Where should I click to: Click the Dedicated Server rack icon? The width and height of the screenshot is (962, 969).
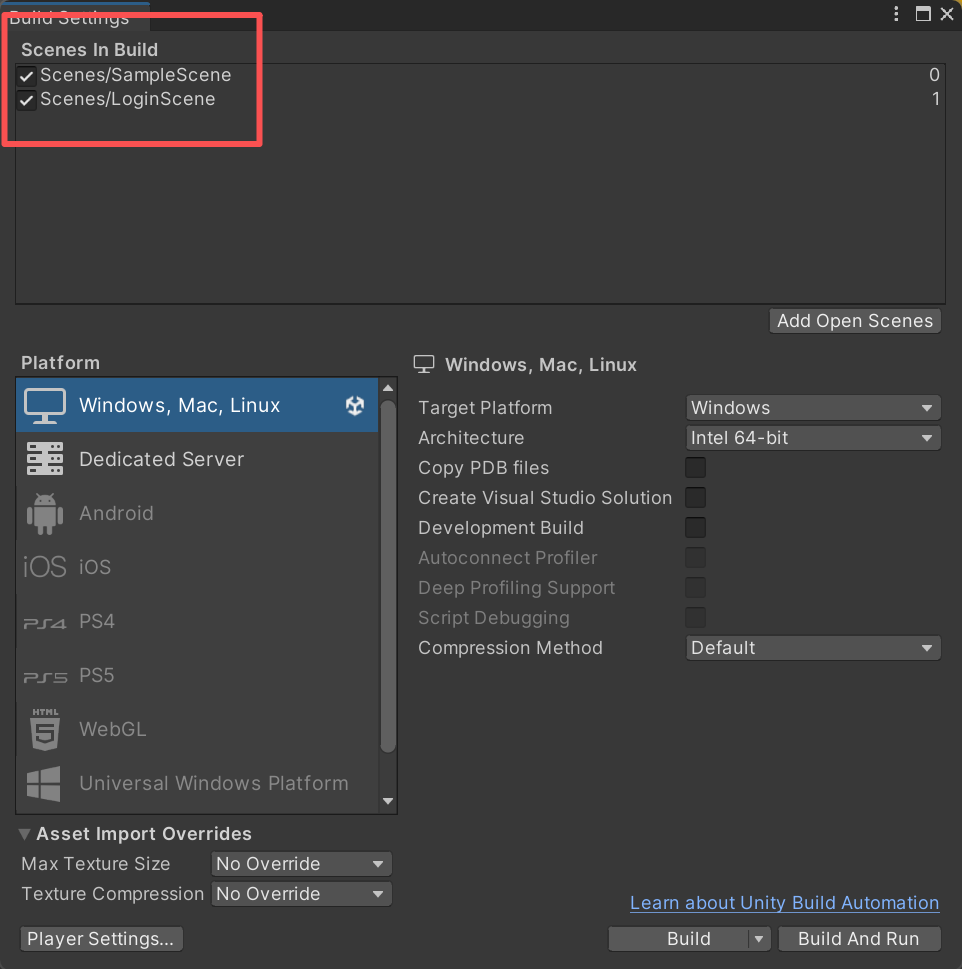[x=44, y=459]
